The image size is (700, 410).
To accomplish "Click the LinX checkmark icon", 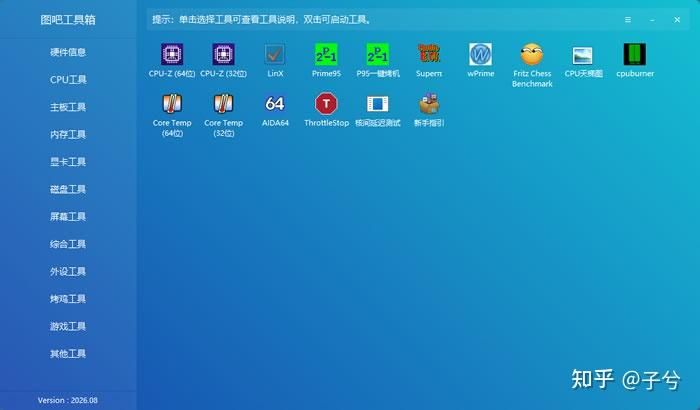I will coord(275,54).
